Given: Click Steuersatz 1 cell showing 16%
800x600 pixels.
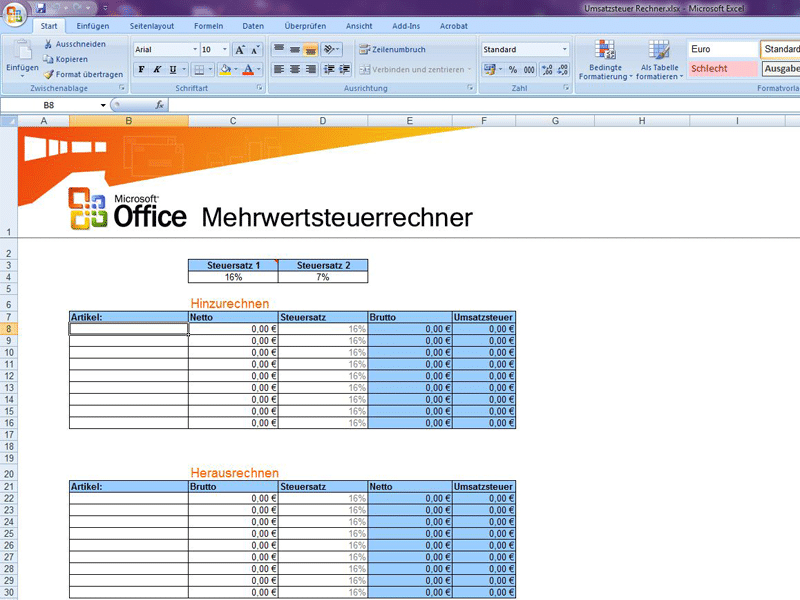Looking at the screenshot, I should (233, 277).
